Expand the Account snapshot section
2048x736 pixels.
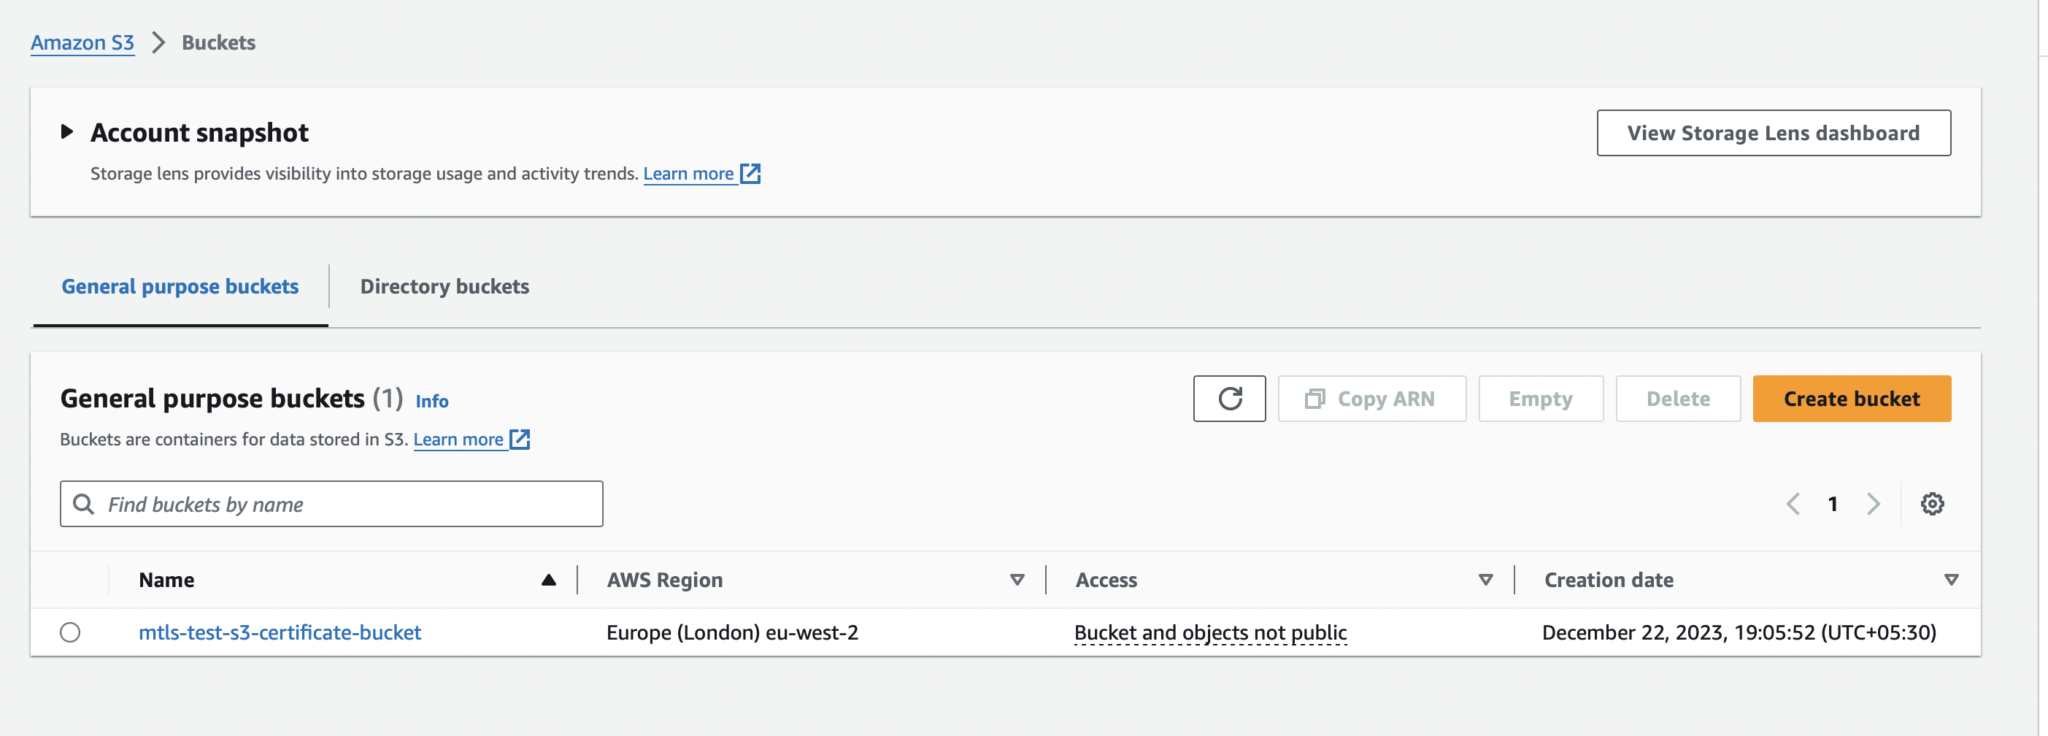pyautogui.click(x=66, y=131)
